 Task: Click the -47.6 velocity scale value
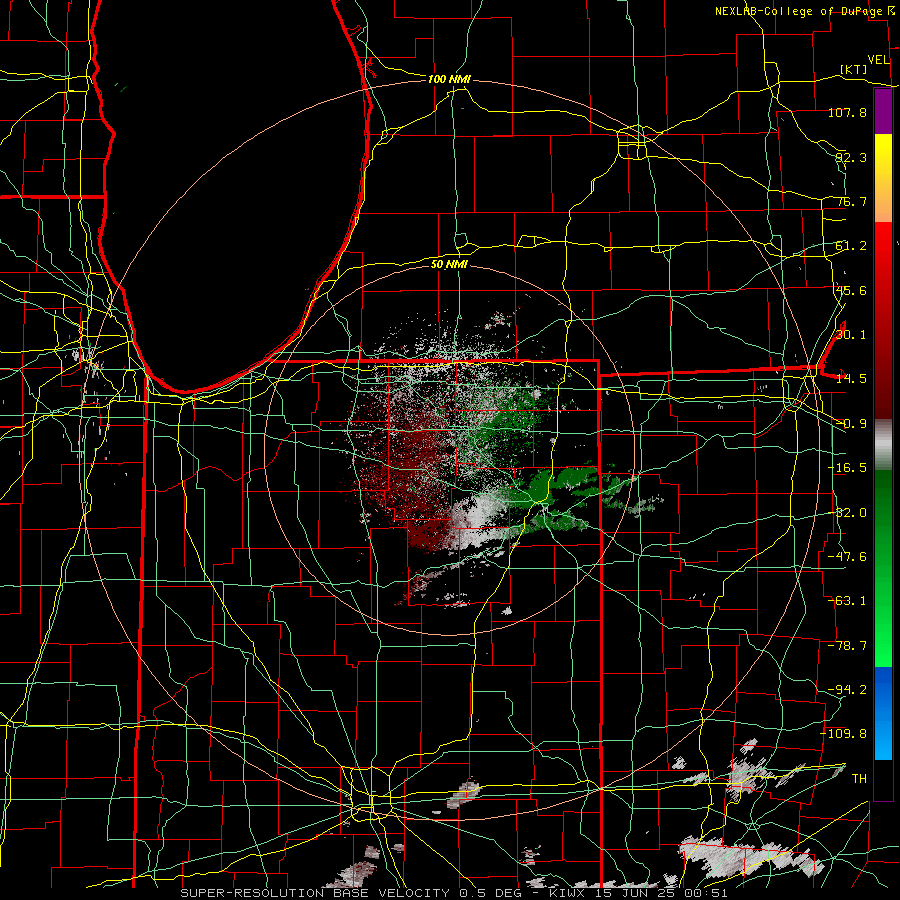pos(847,557)
